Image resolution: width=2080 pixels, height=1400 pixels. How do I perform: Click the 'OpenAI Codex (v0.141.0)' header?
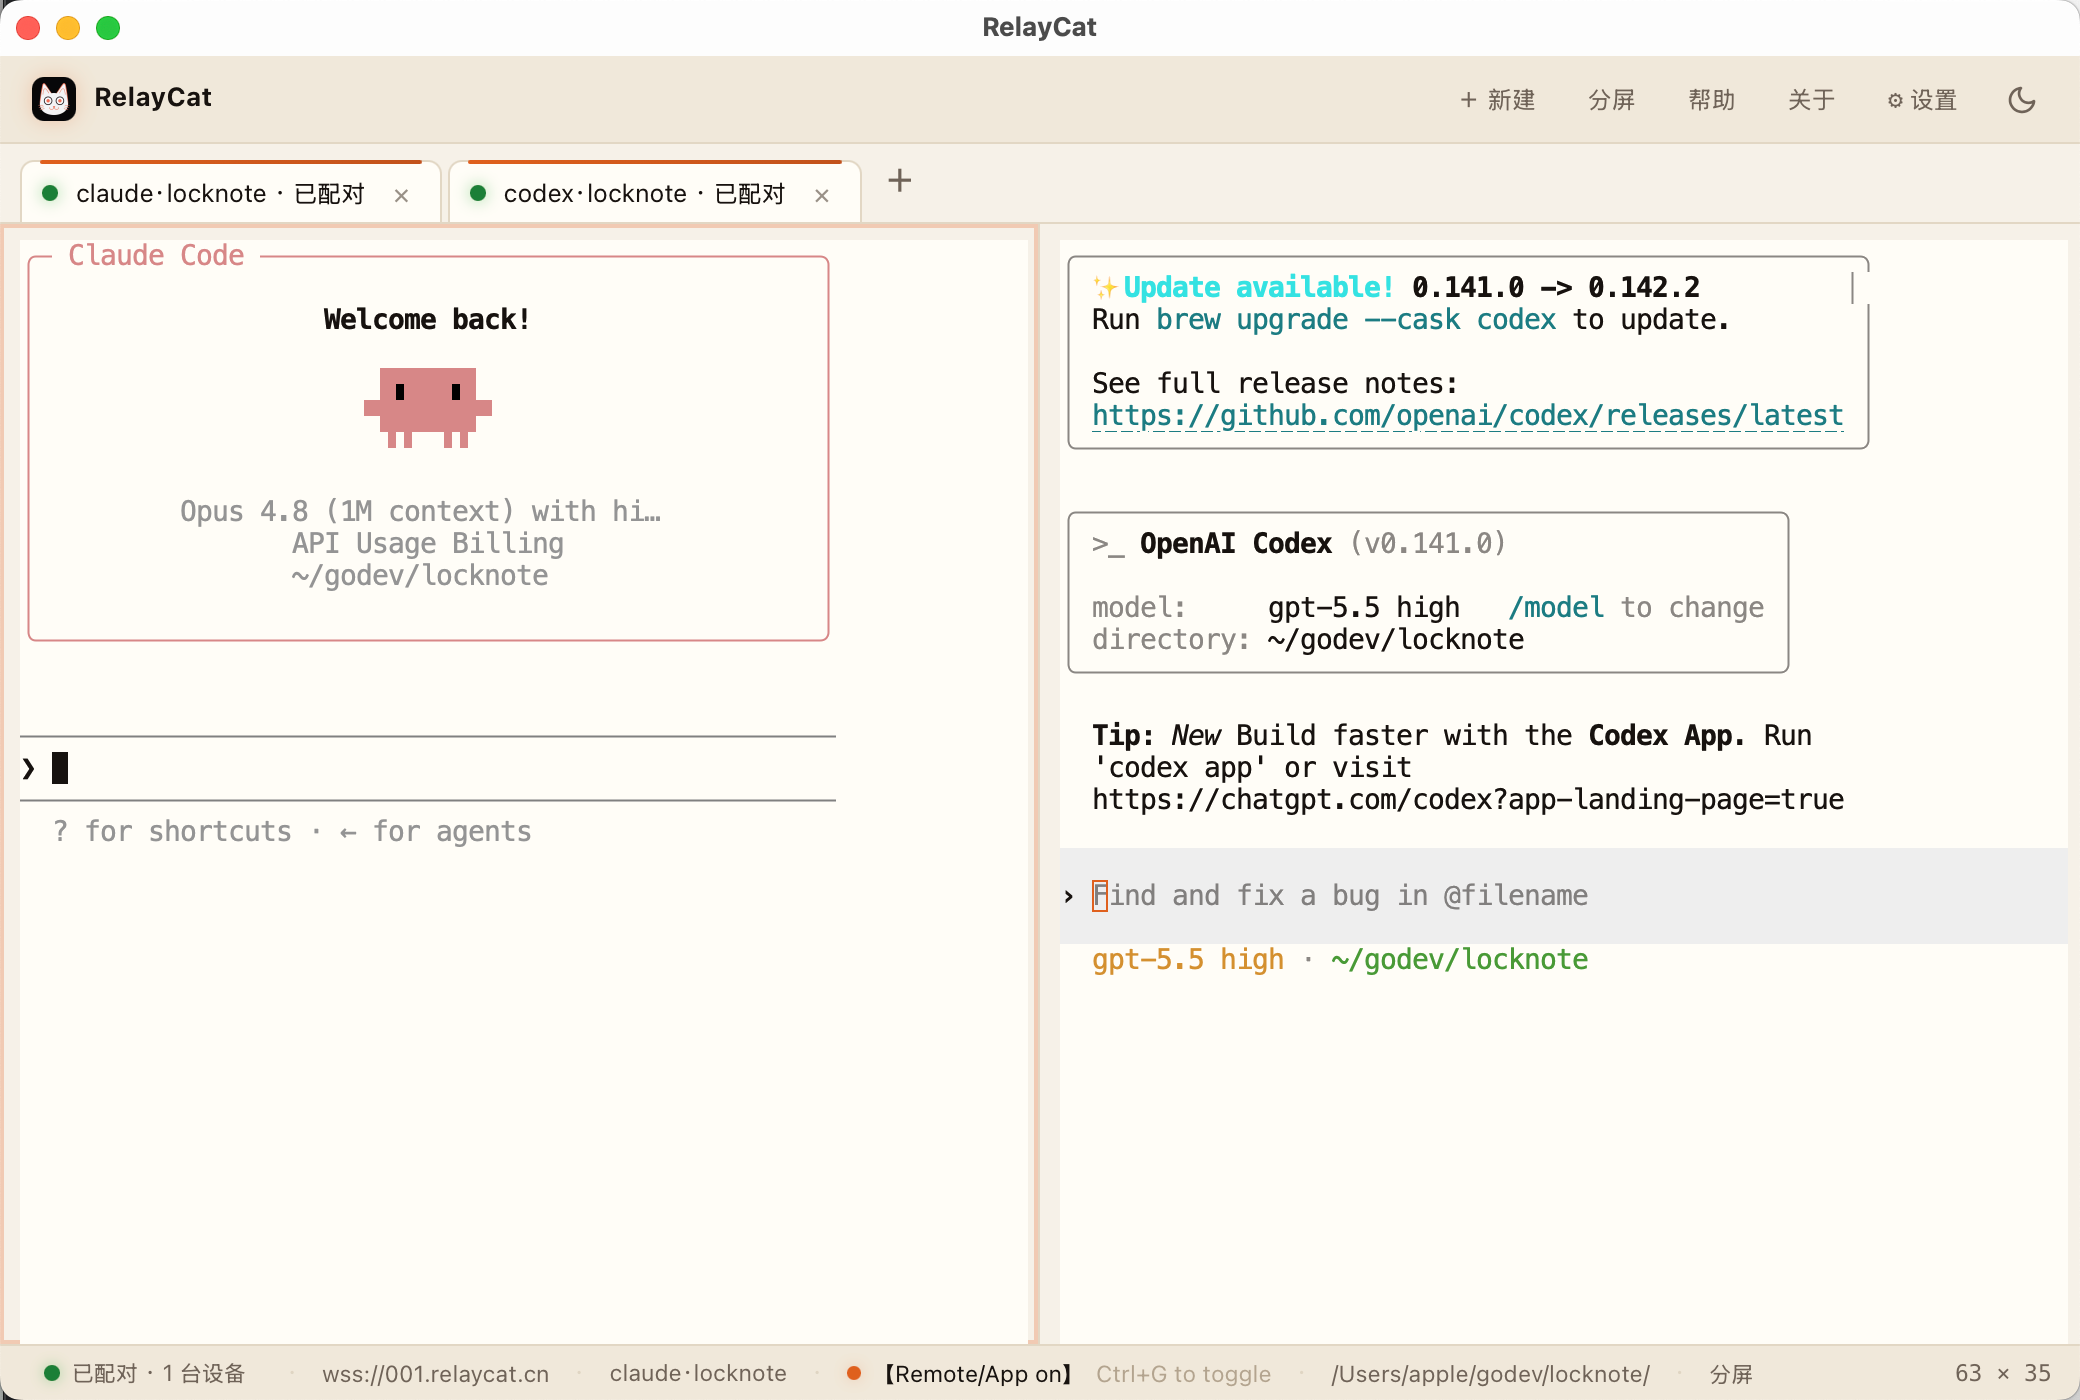click(1298, 543)
